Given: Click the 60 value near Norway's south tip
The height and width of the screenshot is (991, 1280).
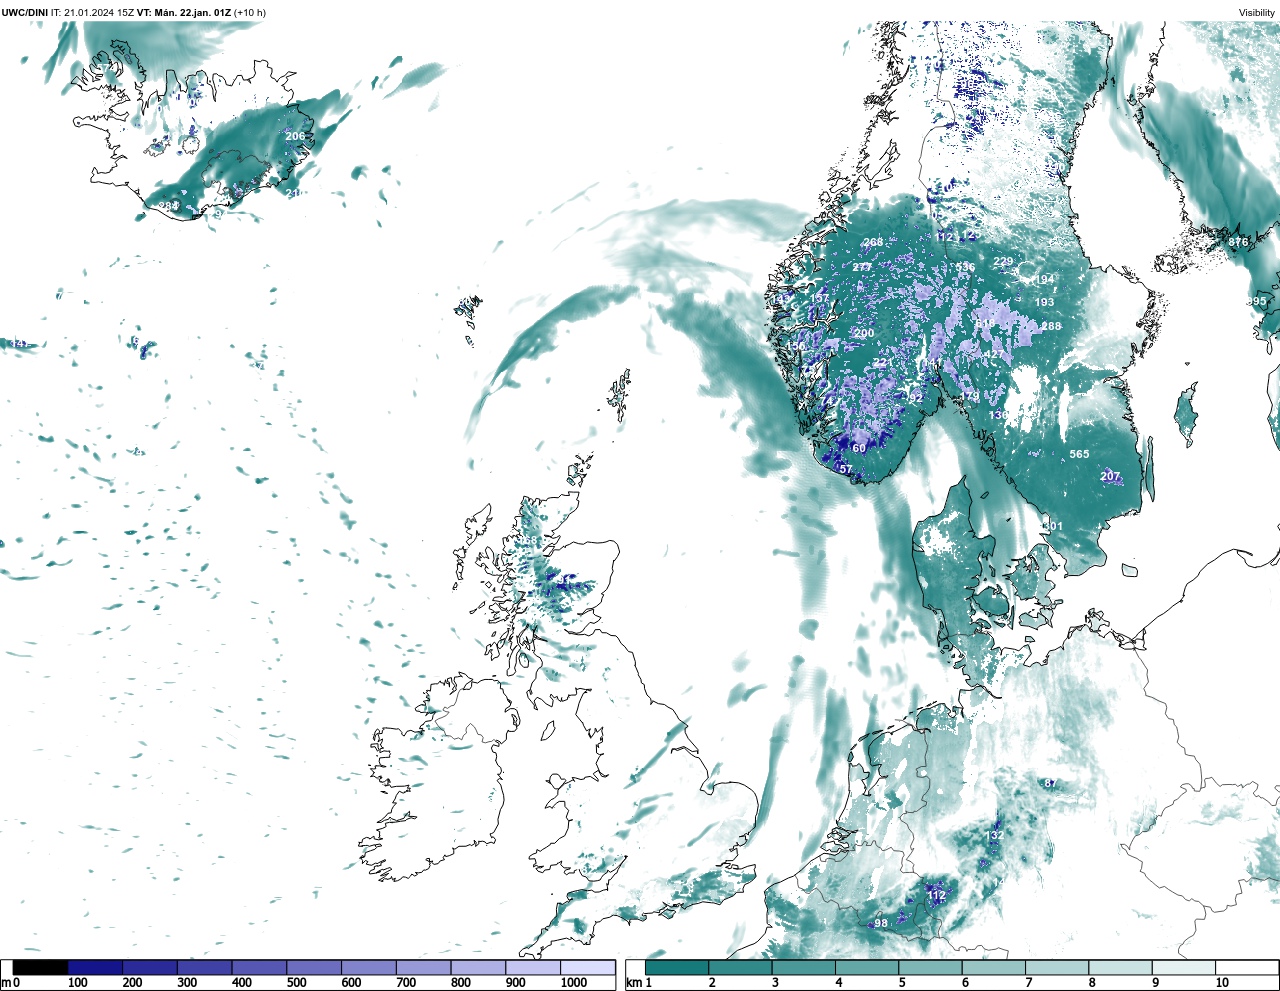Looking at the screenshot, I should click(859, 448).
